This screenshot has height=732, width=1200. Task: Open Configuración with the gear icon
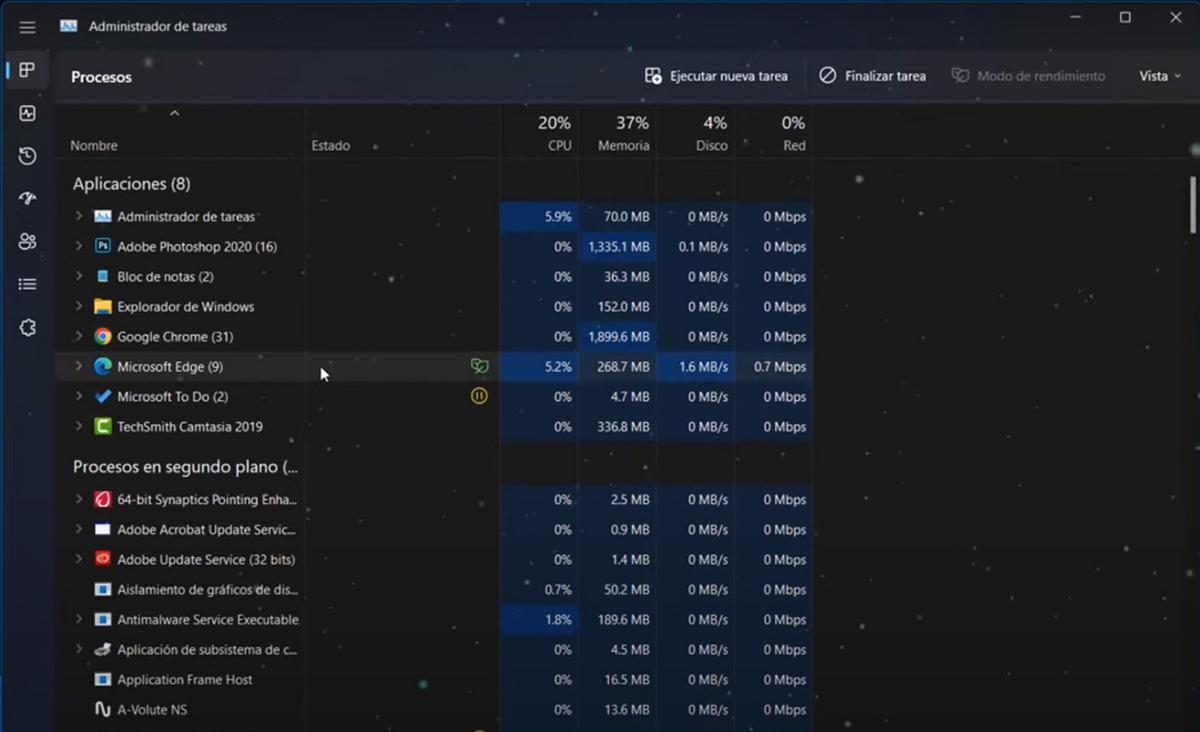click(27, 327)
